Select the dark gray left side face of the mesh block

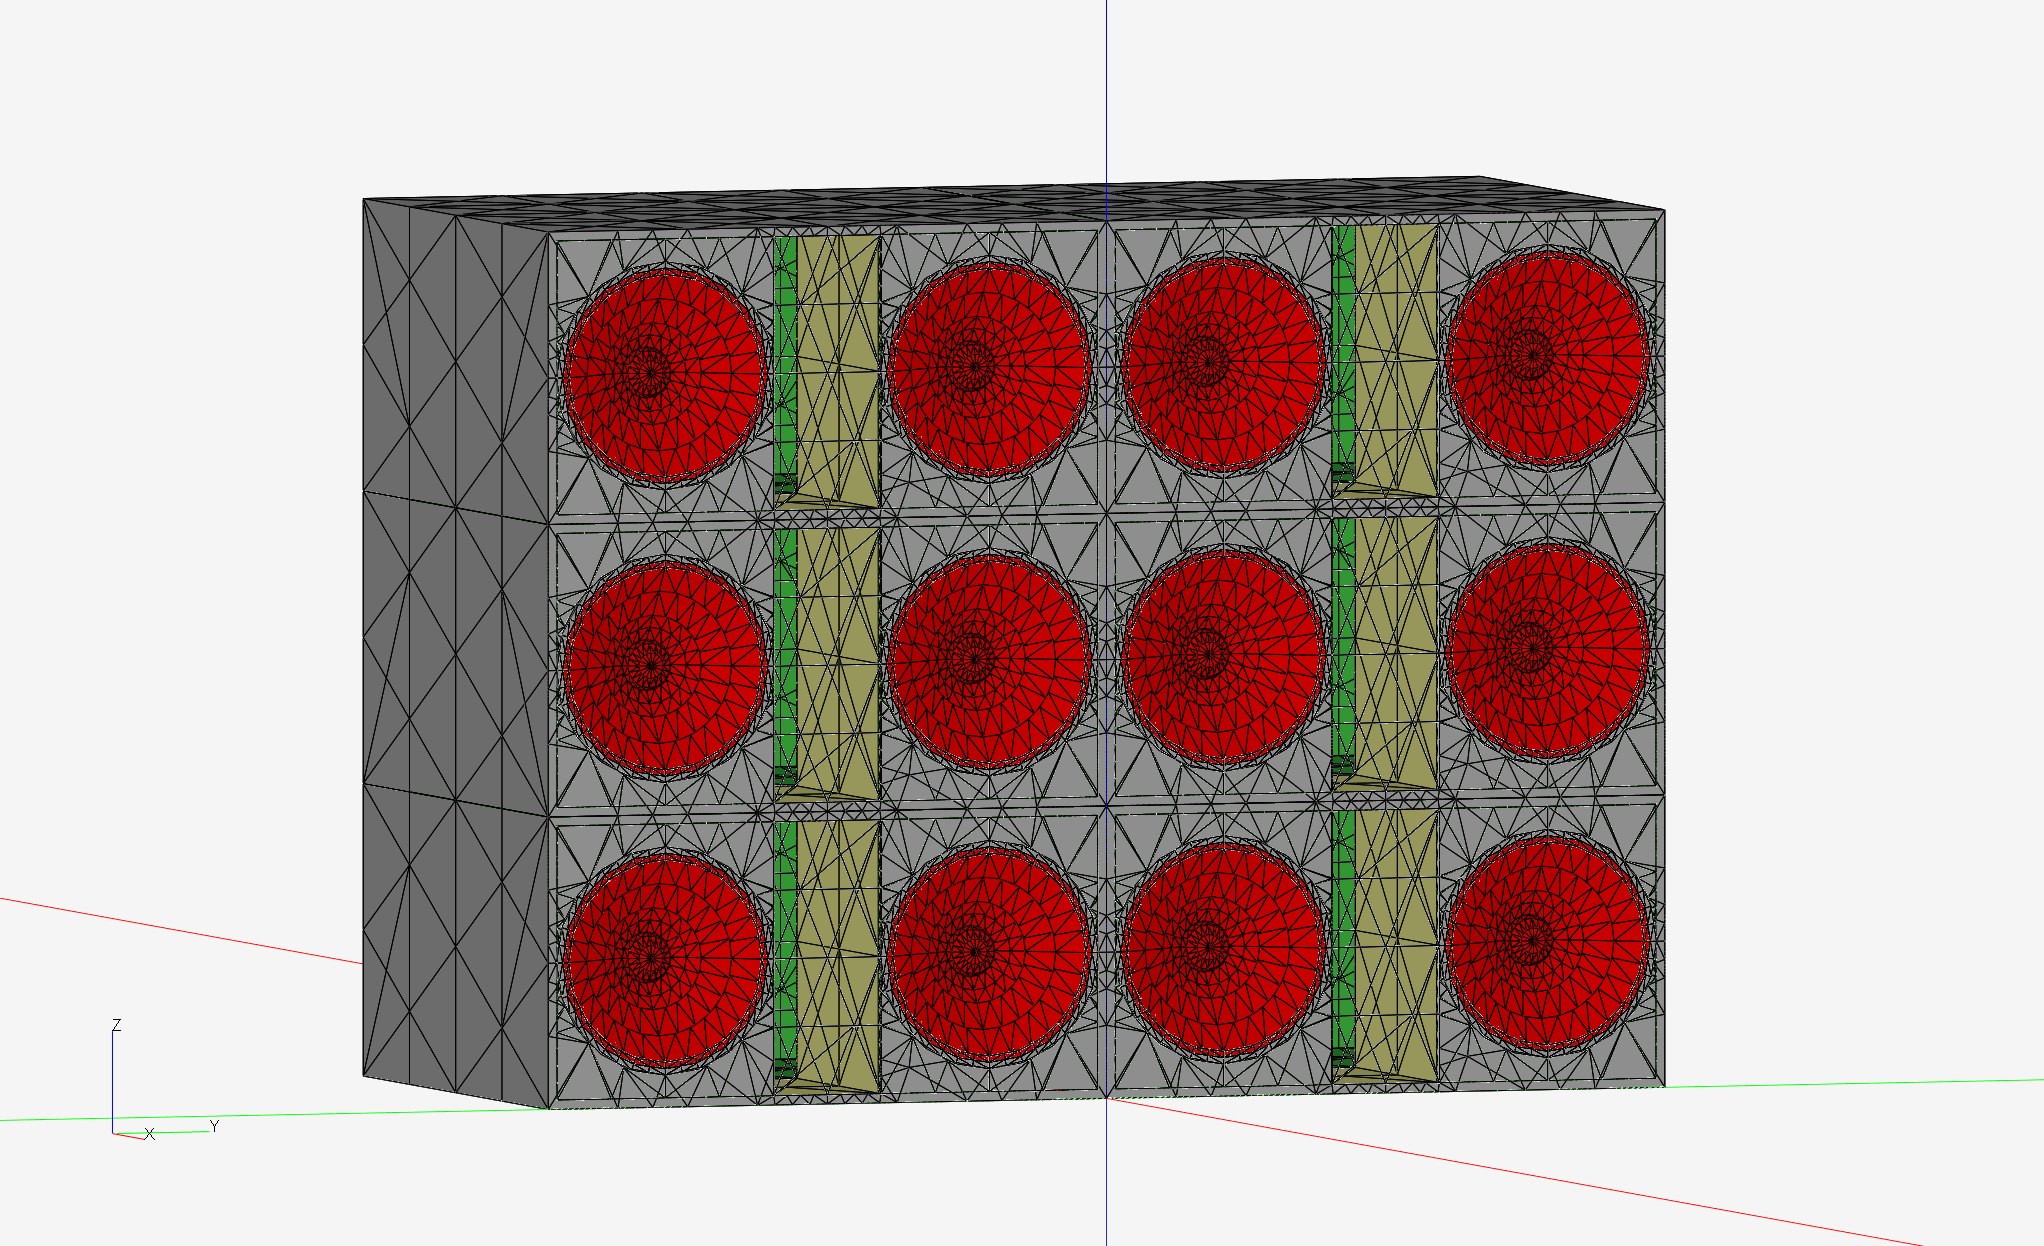coord(456,653)
